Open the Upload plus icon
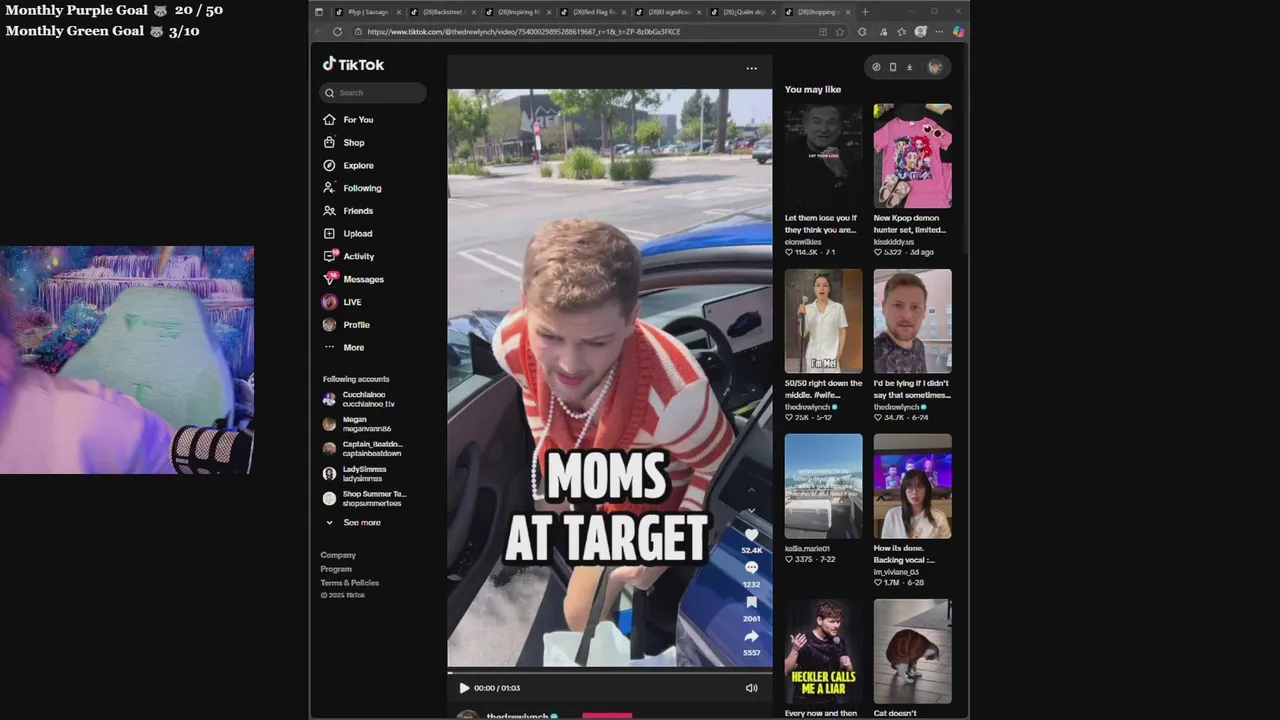 pos(329,234)
